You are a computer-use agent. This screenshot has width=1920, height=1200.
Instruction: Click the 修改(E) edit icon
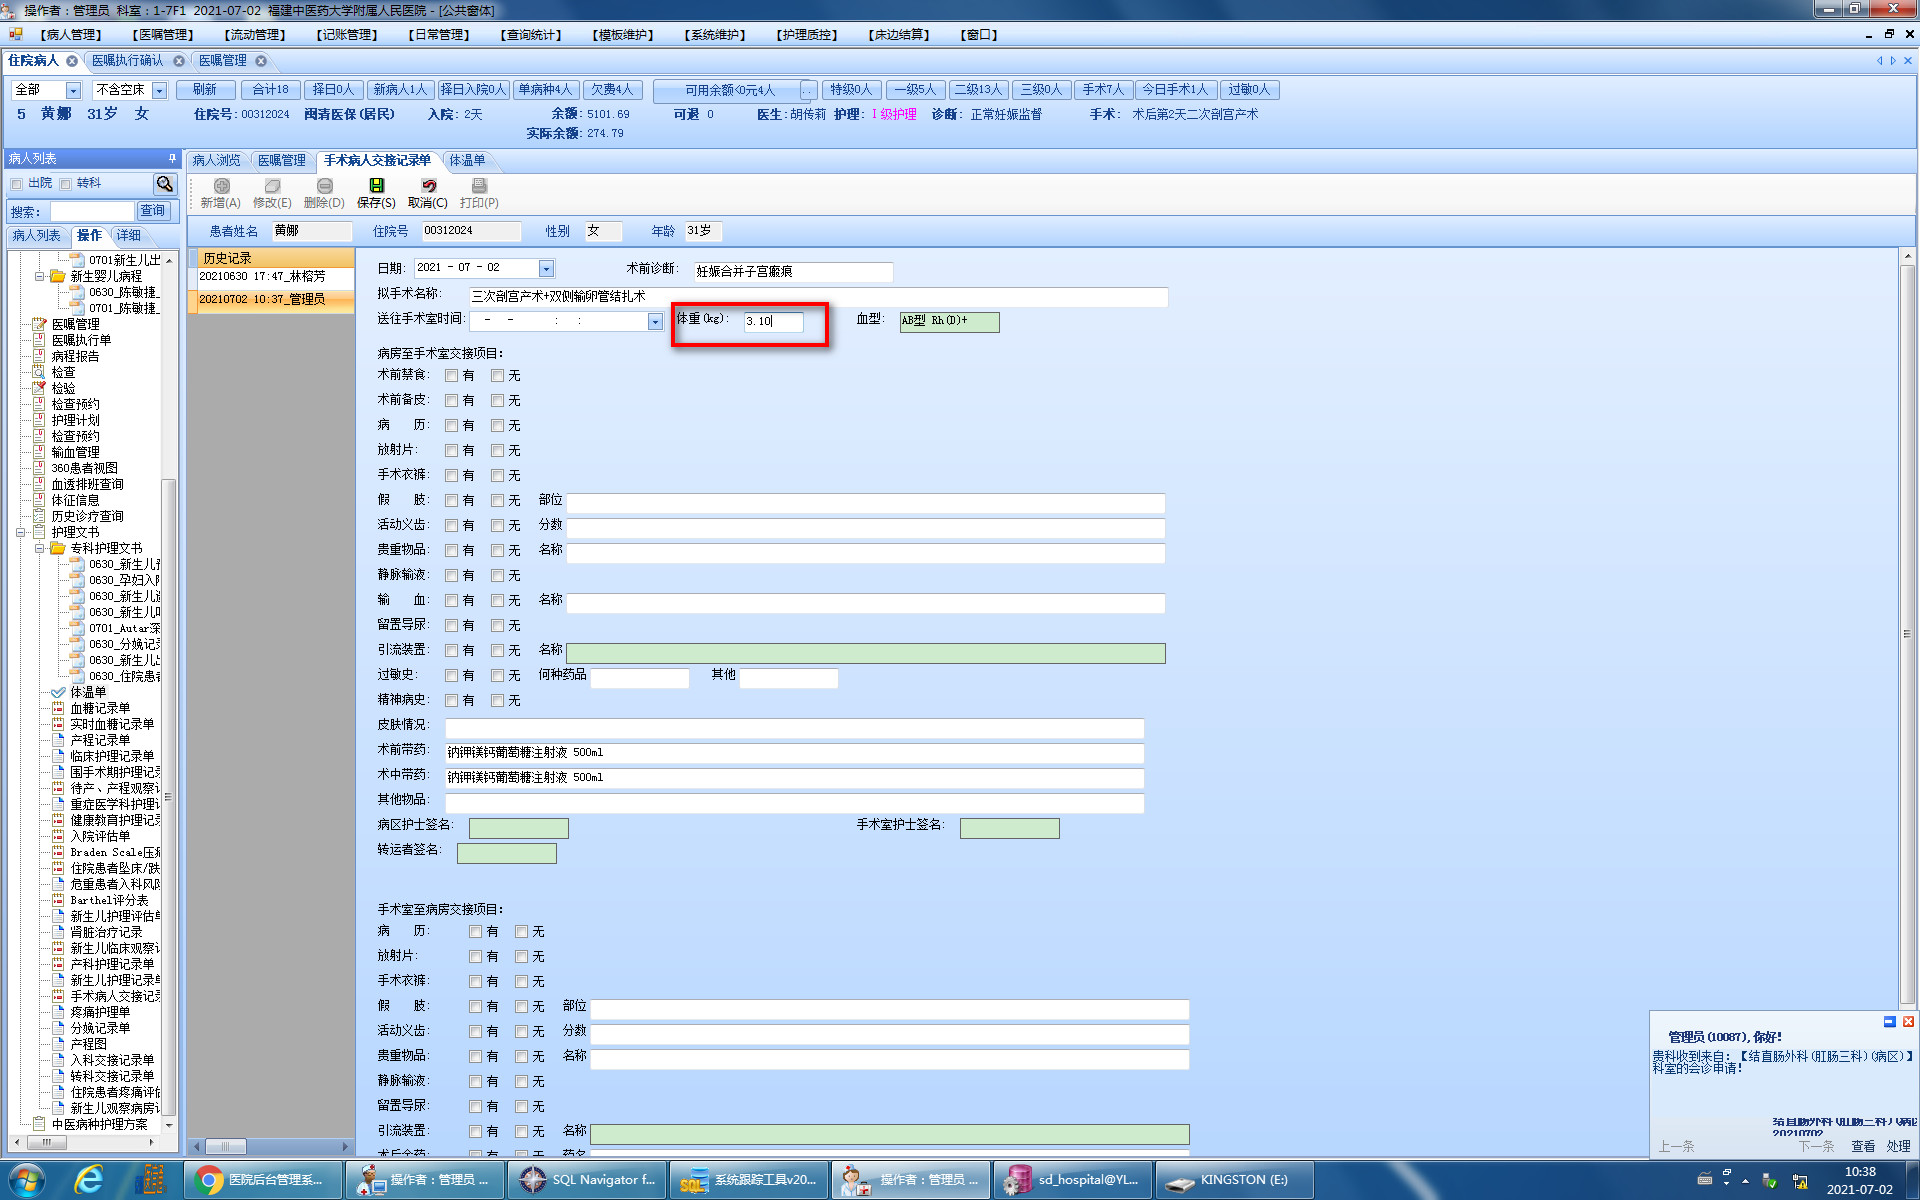272,186
